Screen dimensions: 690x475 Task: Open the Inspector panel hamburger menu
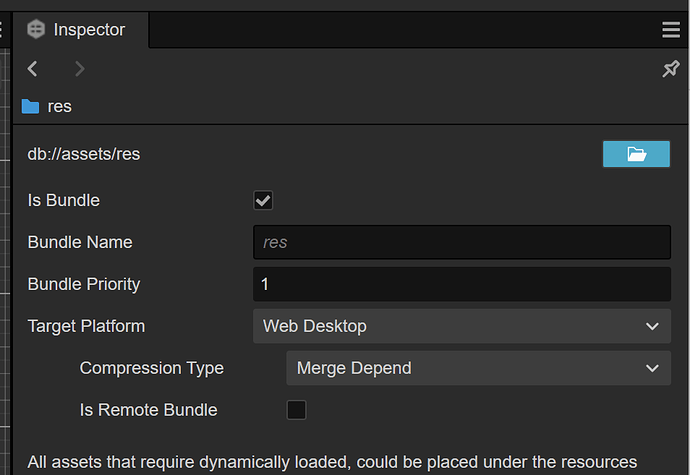(671, 31)
